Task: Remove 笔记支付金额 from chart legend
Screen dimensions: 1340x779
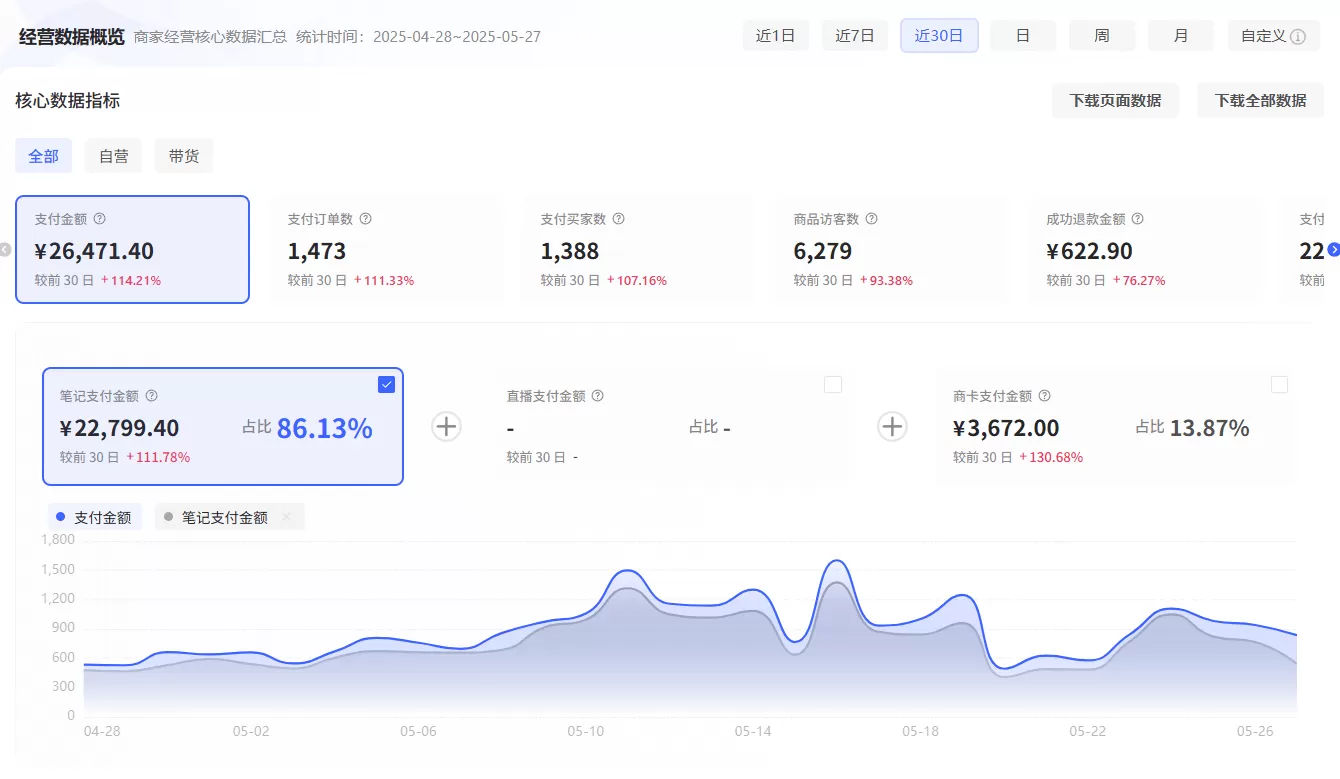Action: tap(286, 516)
